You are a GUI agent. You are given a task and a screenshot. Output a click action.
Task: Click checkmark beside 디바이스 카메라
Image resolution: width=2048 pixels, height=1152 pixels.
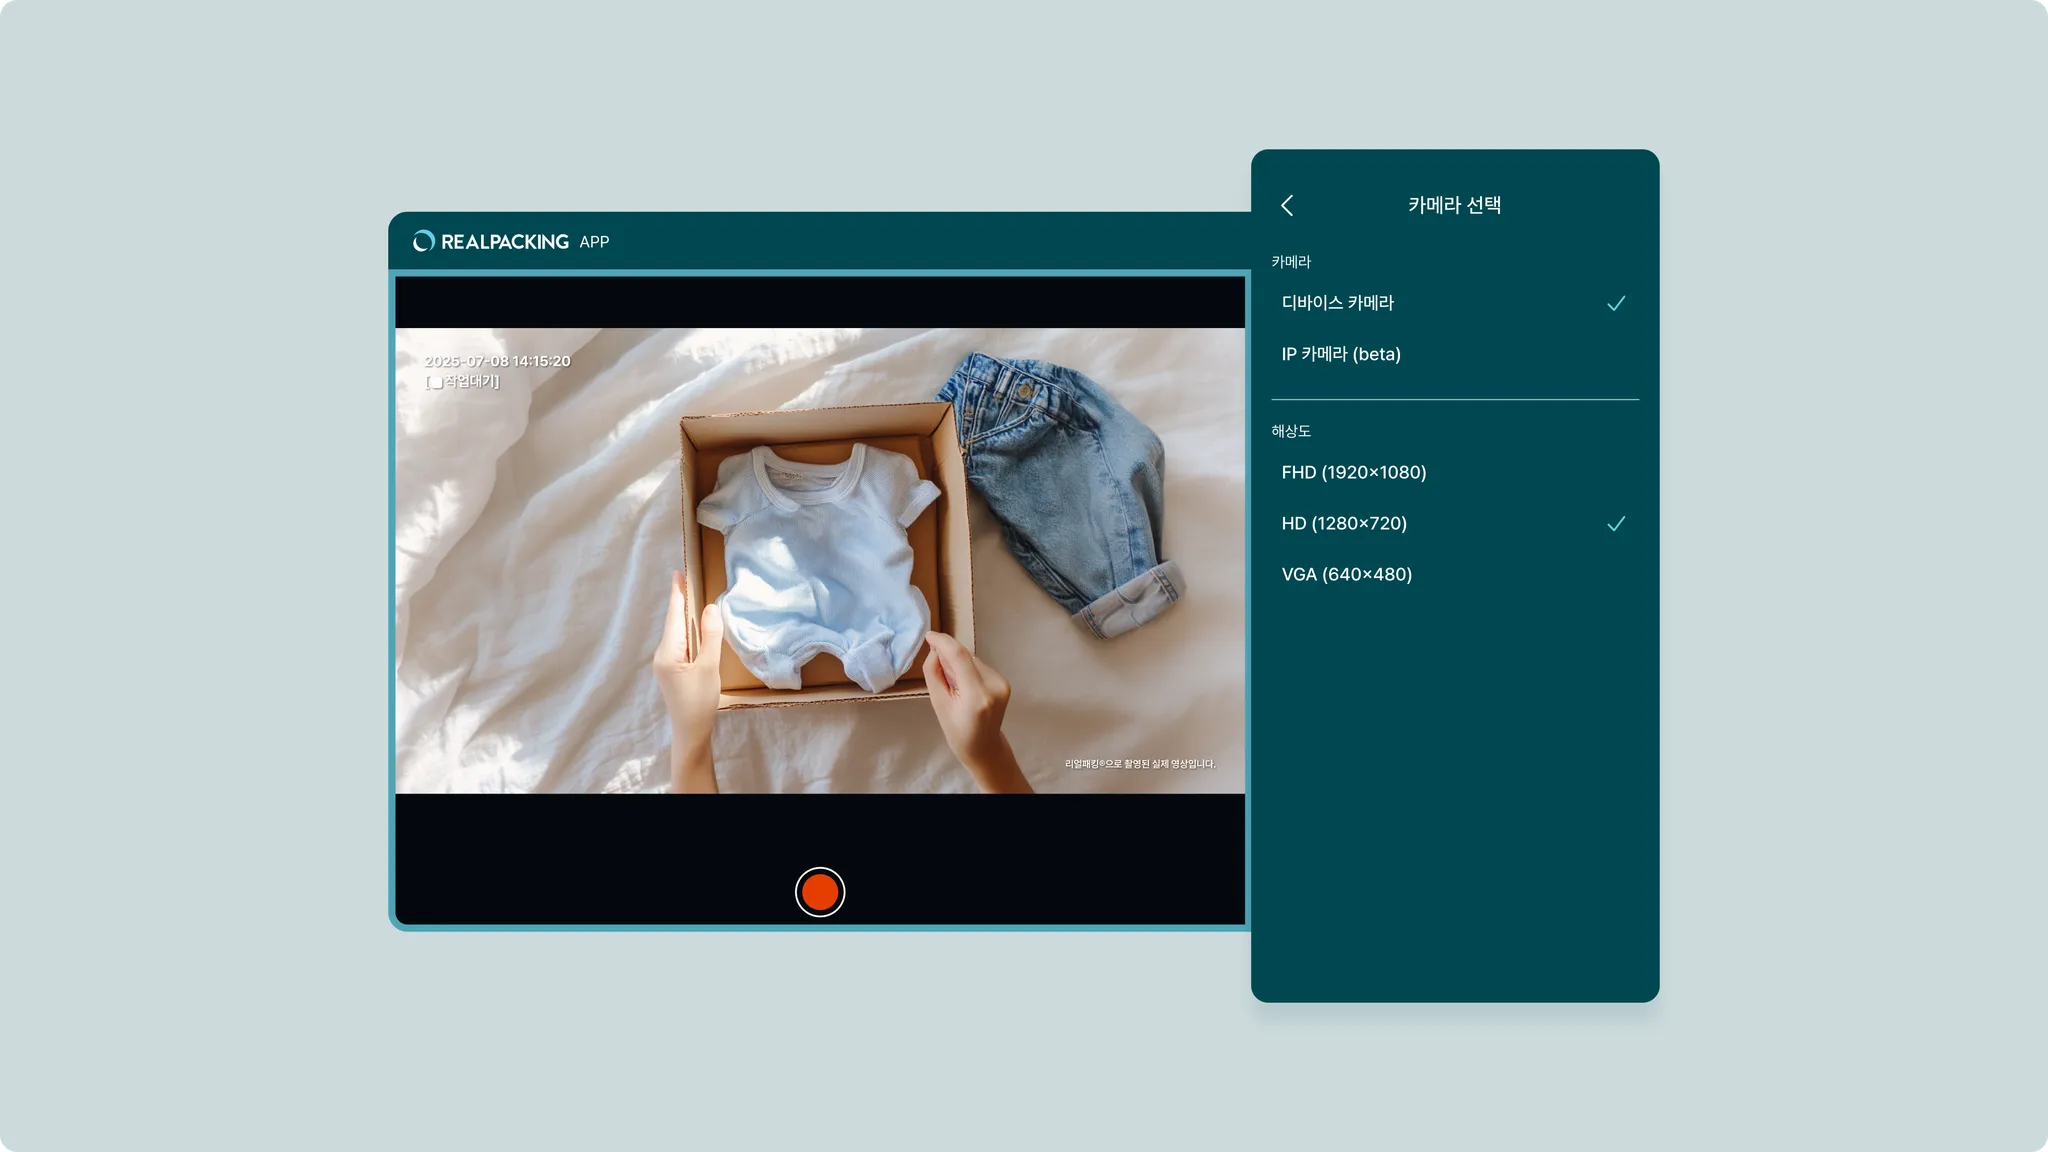click(x=1616, y=303)
